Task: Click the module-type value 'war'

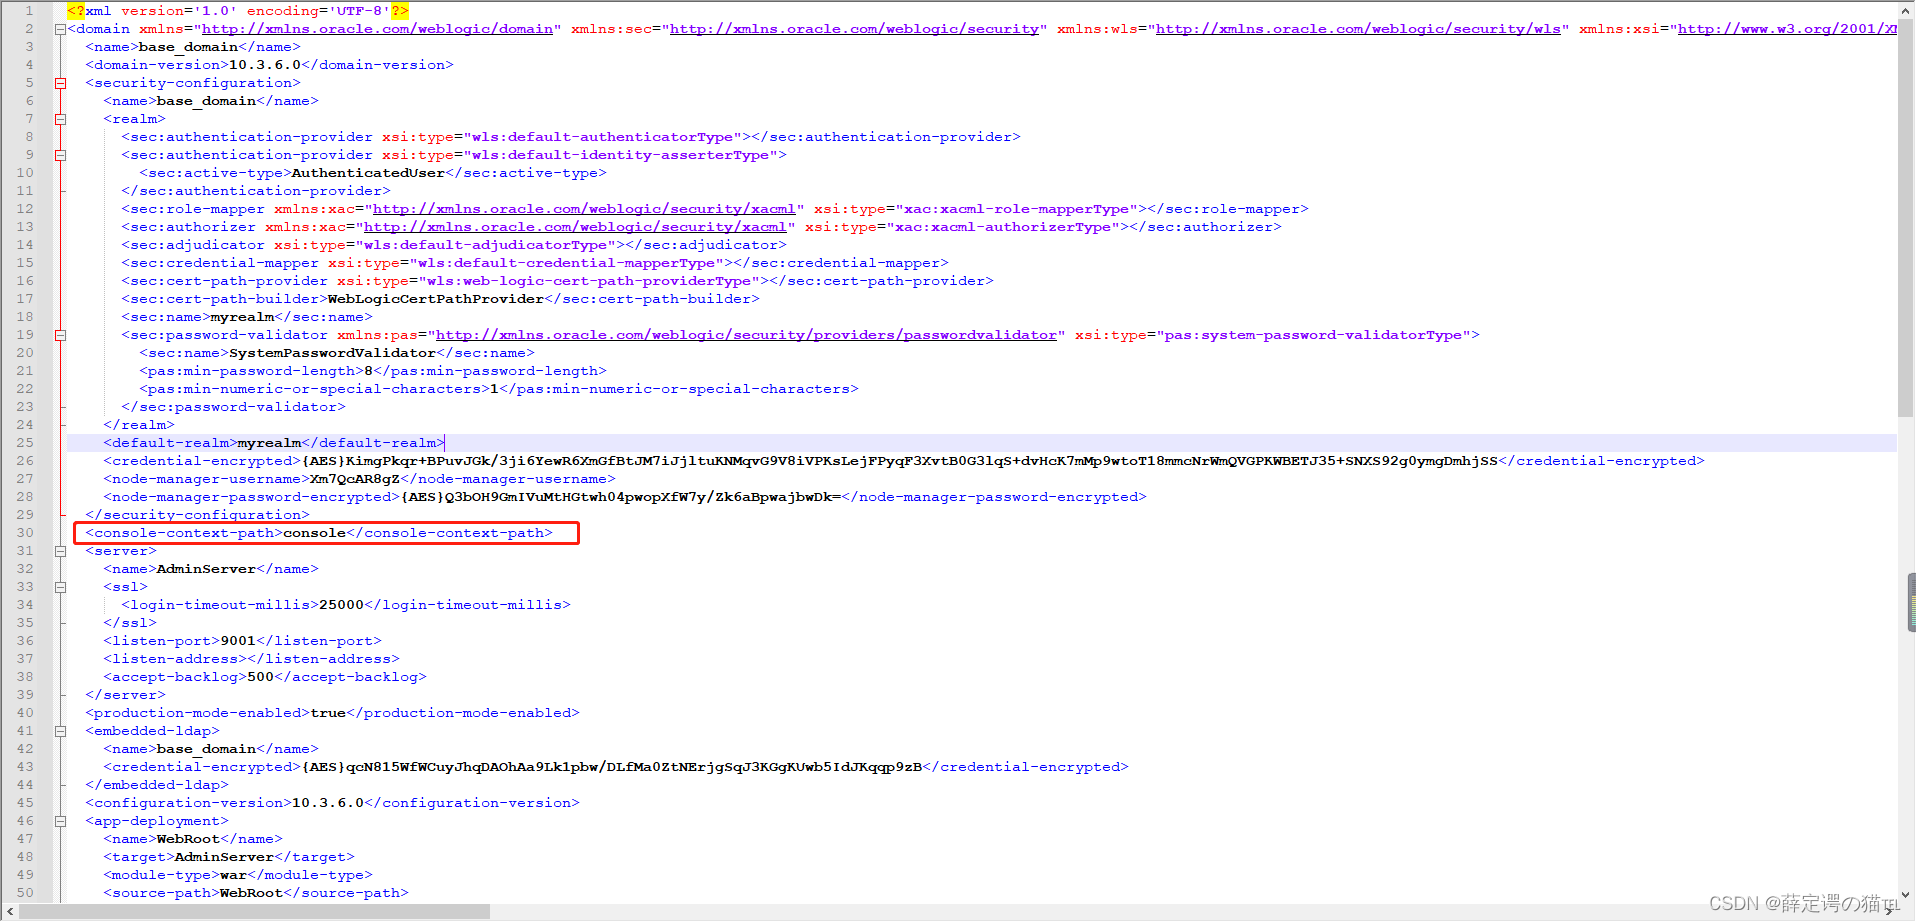Action: [233, 875]
